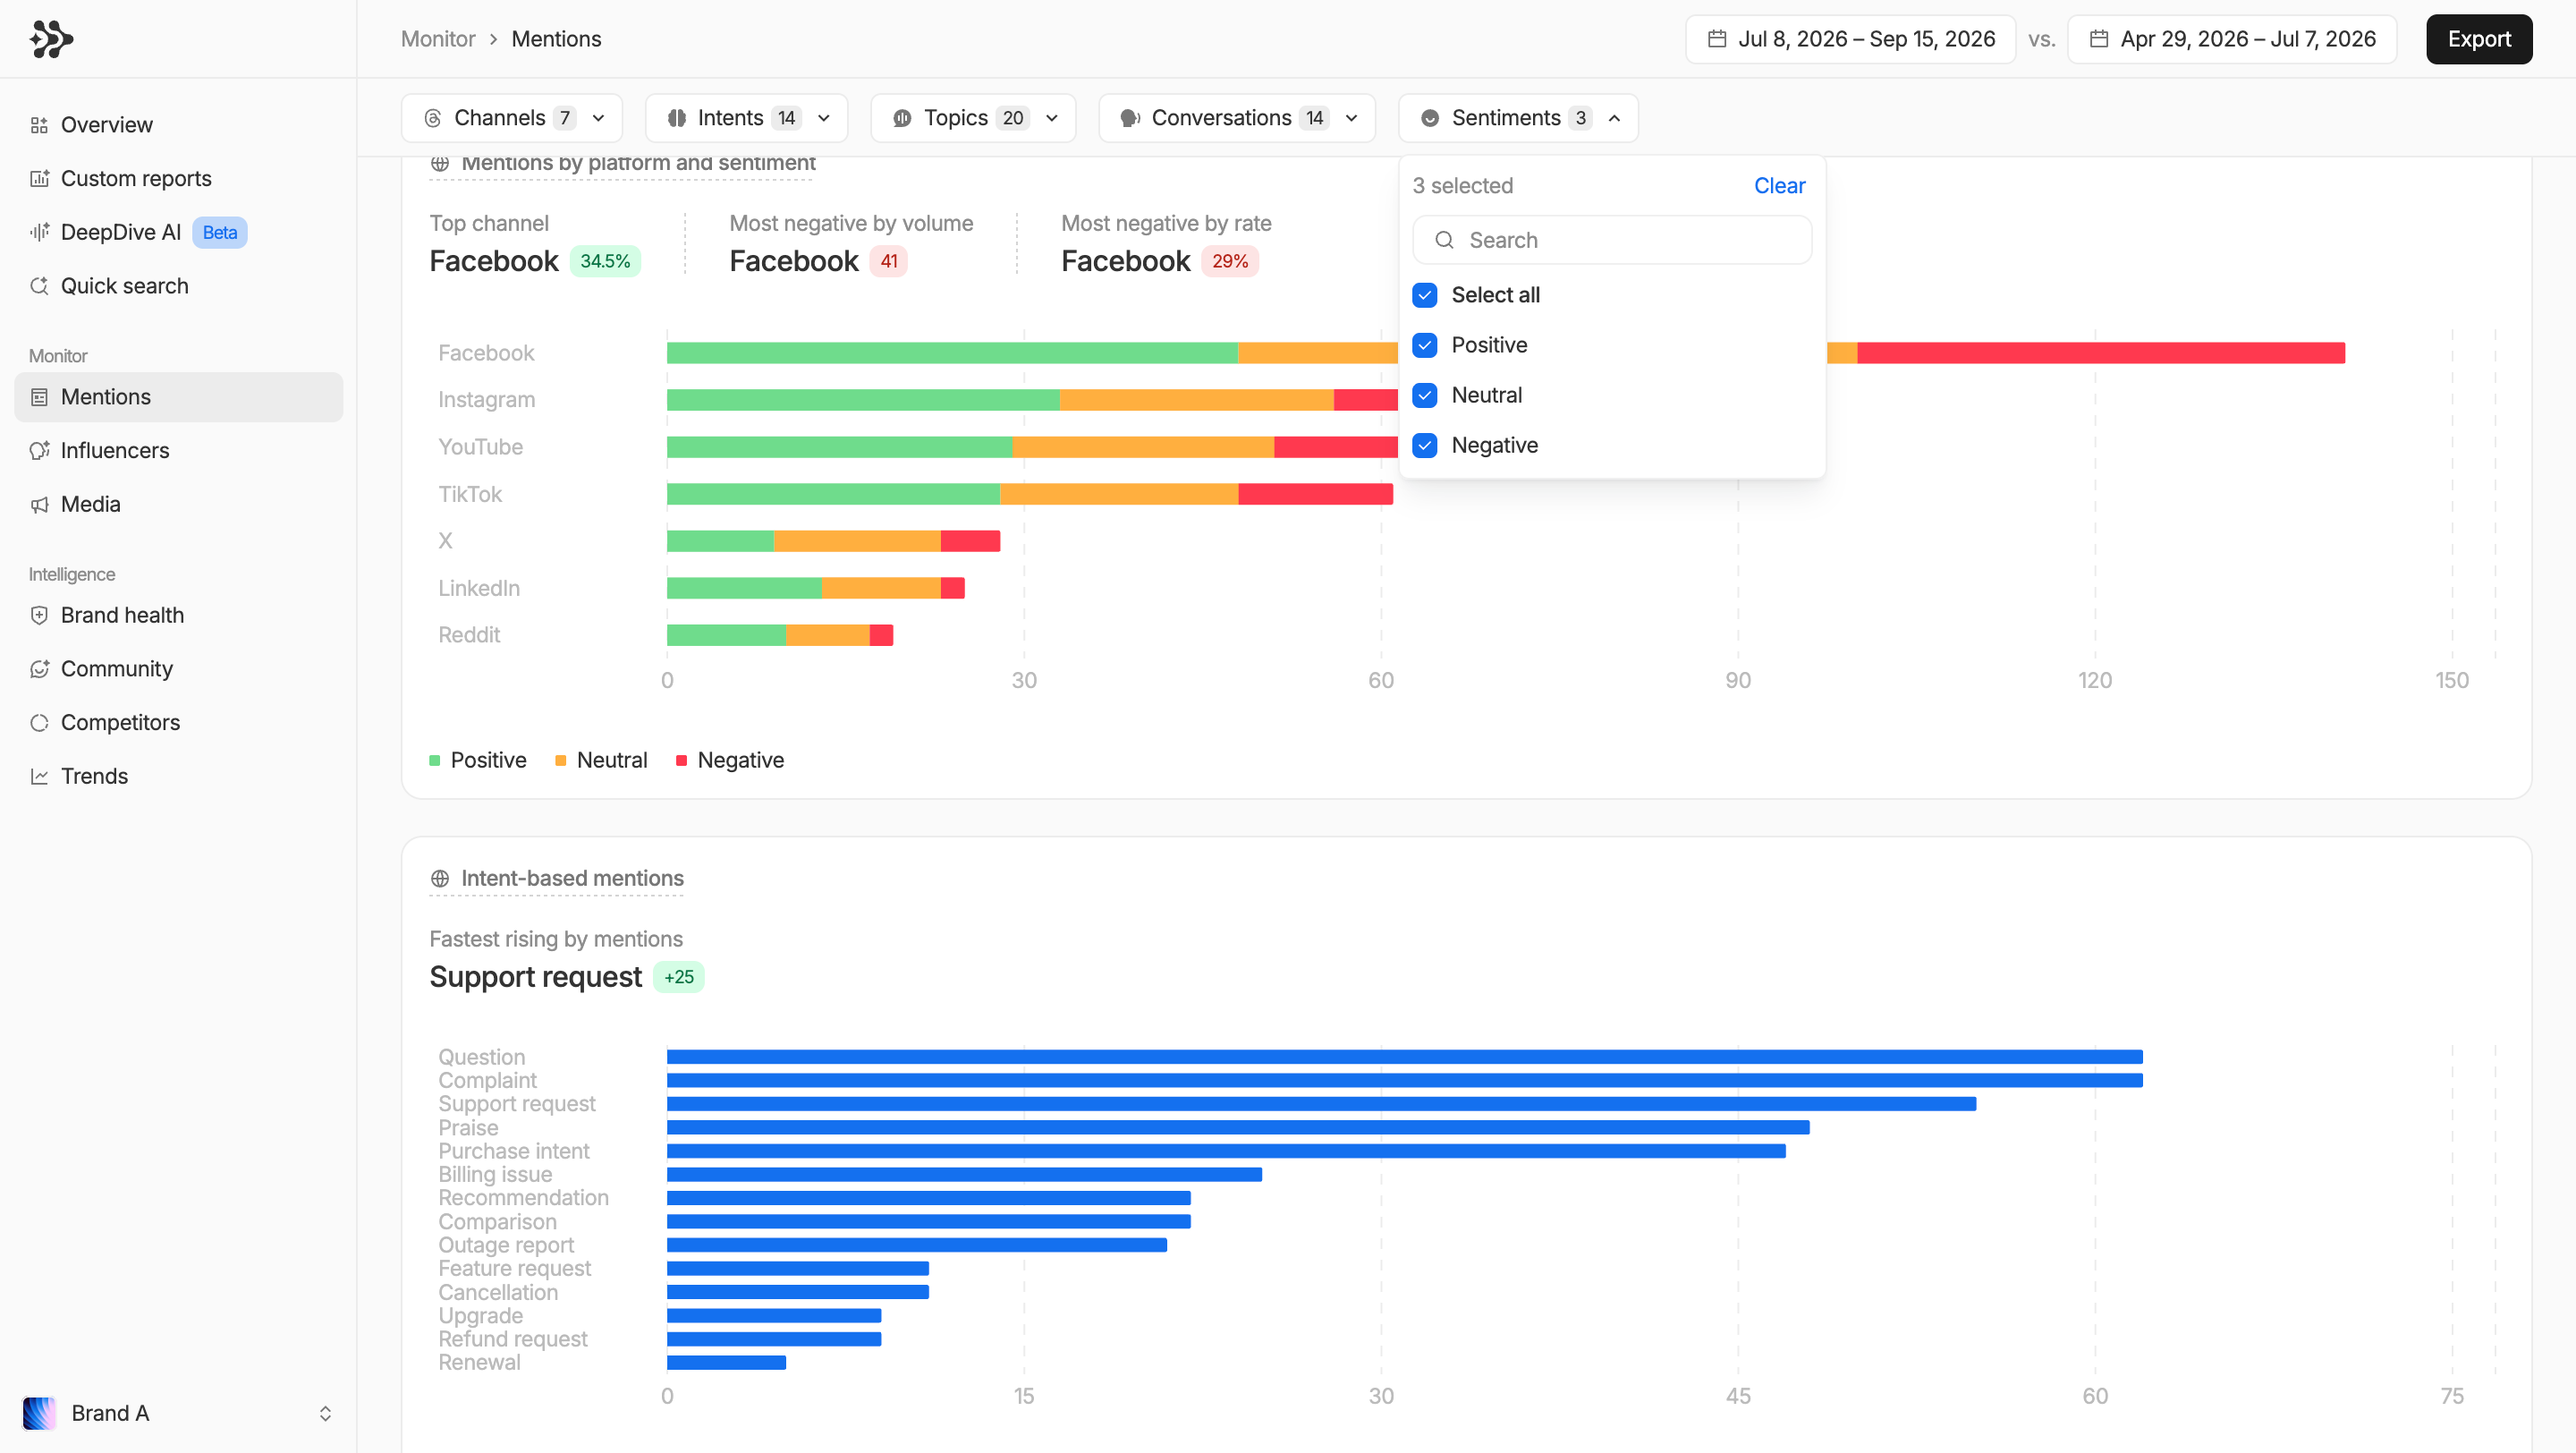2576x1453 pixels.
Task: Click the Positive legend green swatch
Action: tap(435, 761)
